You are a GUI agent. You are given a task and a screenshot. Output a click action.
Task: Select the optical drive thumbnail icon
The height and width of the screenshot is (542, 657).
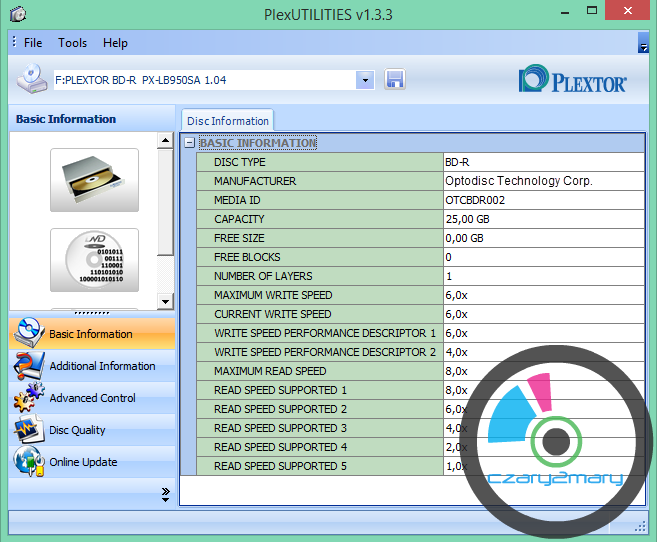[x=94, y=180]
